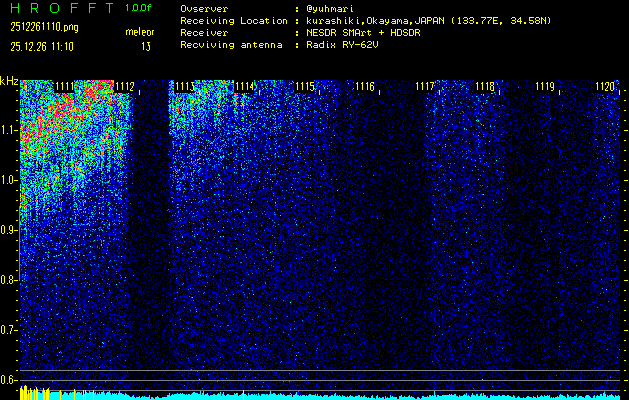Viewport: 629px width, 400px height.
Task: Click the 1120 time marker label
Action: point(605,86)
